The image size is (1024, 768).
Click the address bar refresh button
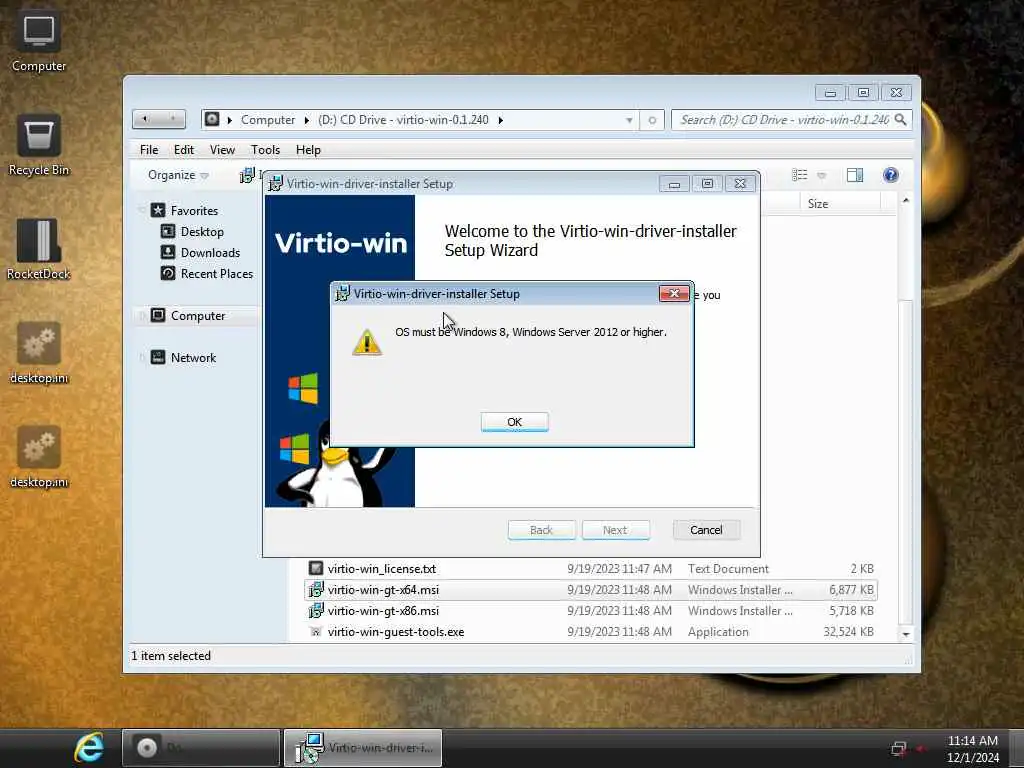click(652, 120)
